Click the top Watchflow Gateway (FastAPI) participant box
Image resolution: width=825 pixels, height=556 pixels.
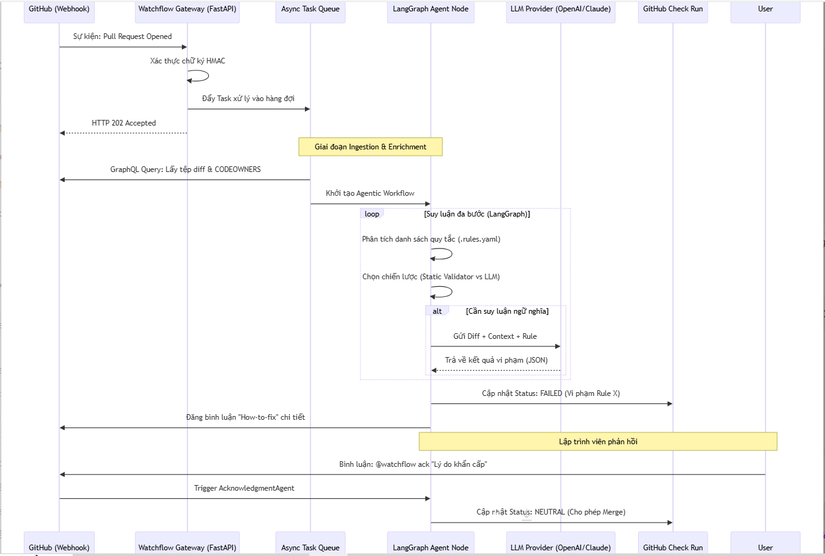coord(187,11)
